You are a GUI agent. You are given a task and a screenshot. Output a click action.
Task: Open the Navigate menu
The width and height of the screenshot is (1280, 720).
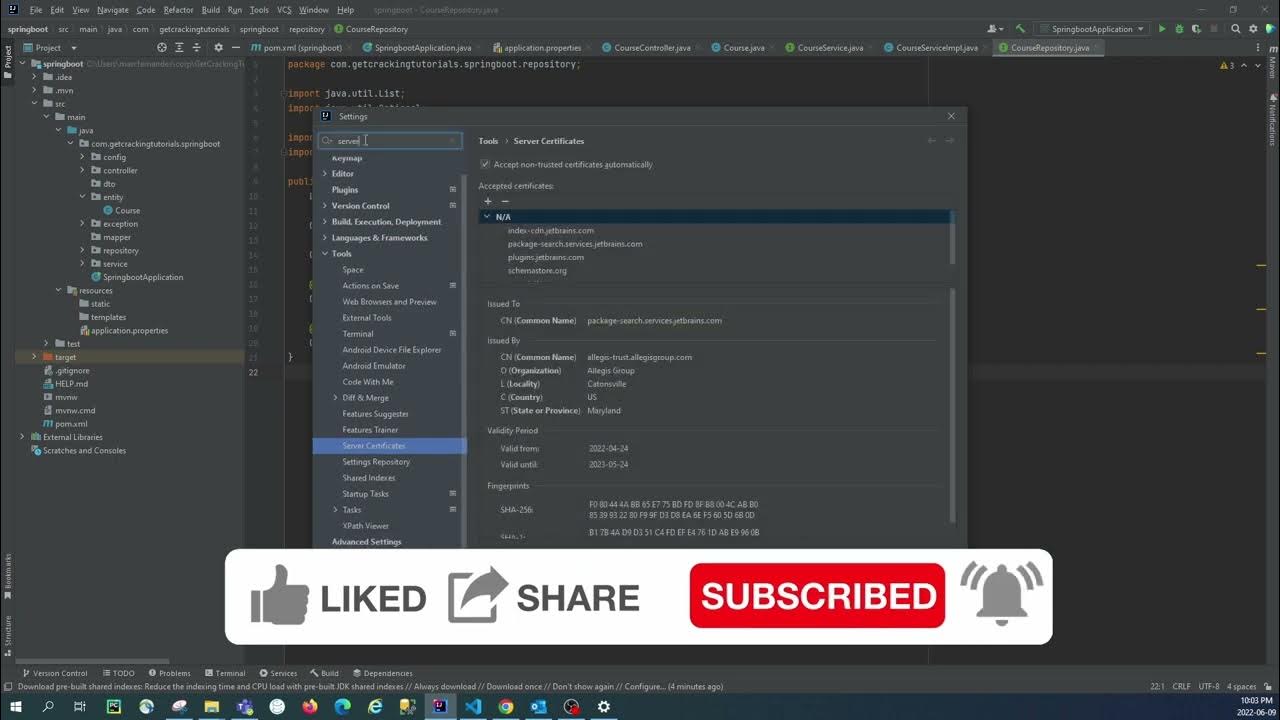coord(113,9)
